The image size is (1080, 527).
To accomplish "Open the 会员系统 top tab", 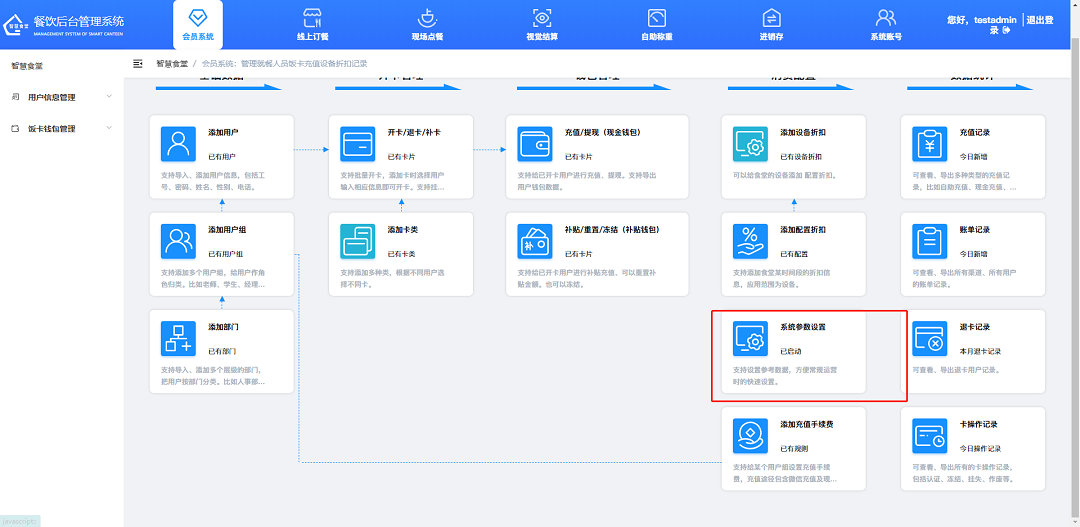I will point(198,25).
